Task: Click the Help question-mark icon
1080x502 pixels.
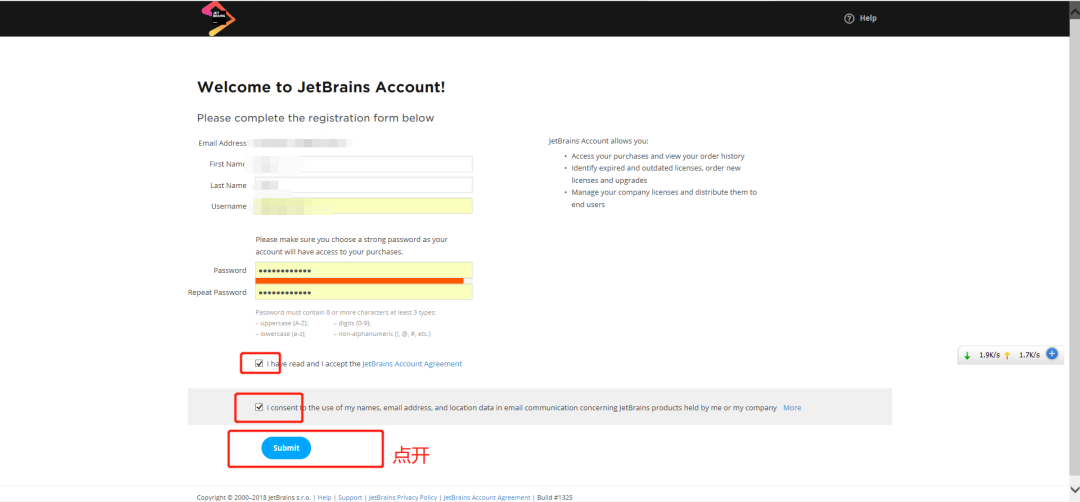Action: pos(849,19)
